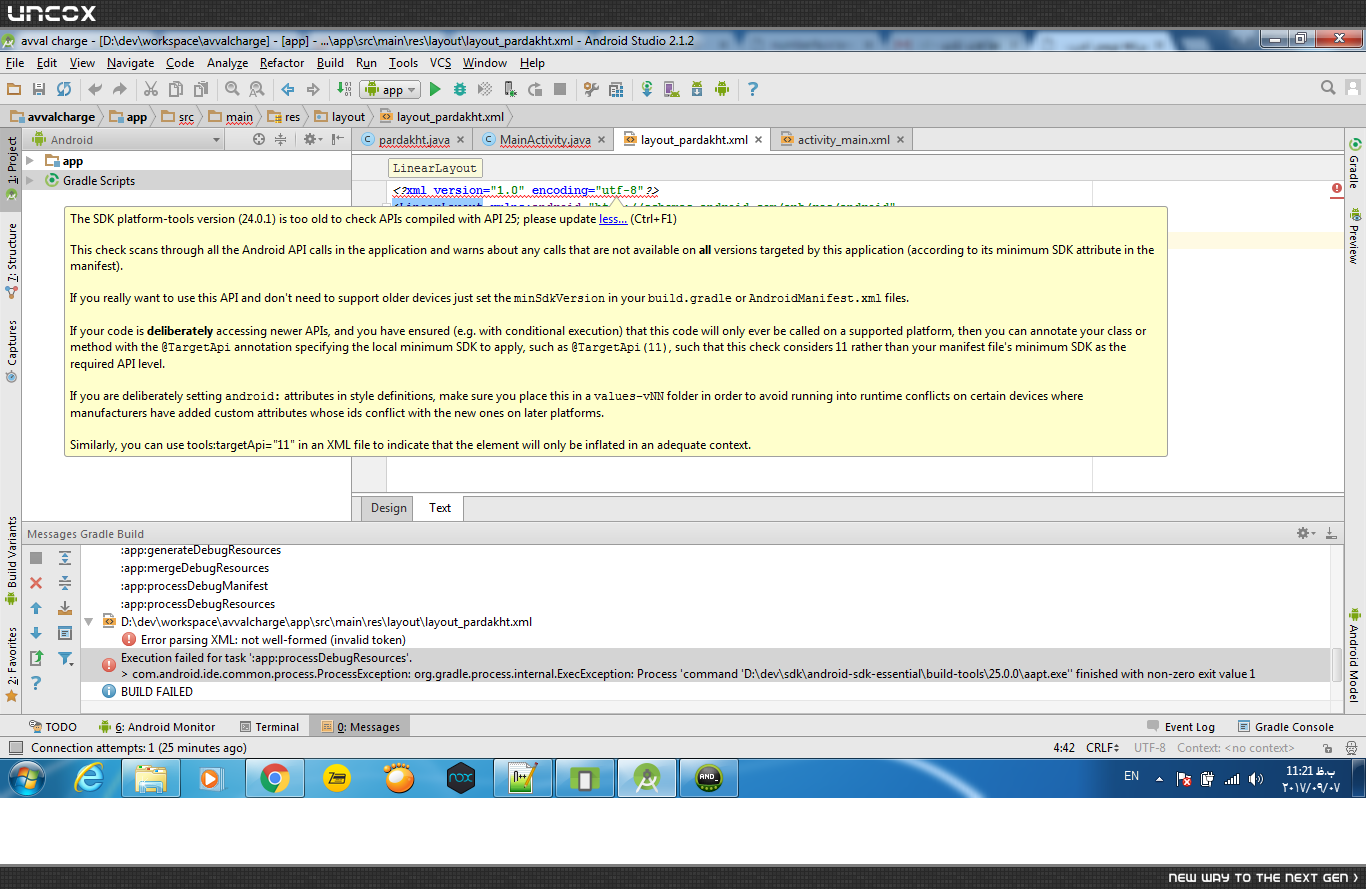Image resolution: width=1366 pixels, height=889 pixels.
Task: Toggle the Captures tool window side tab
Action: click(11, 350)
